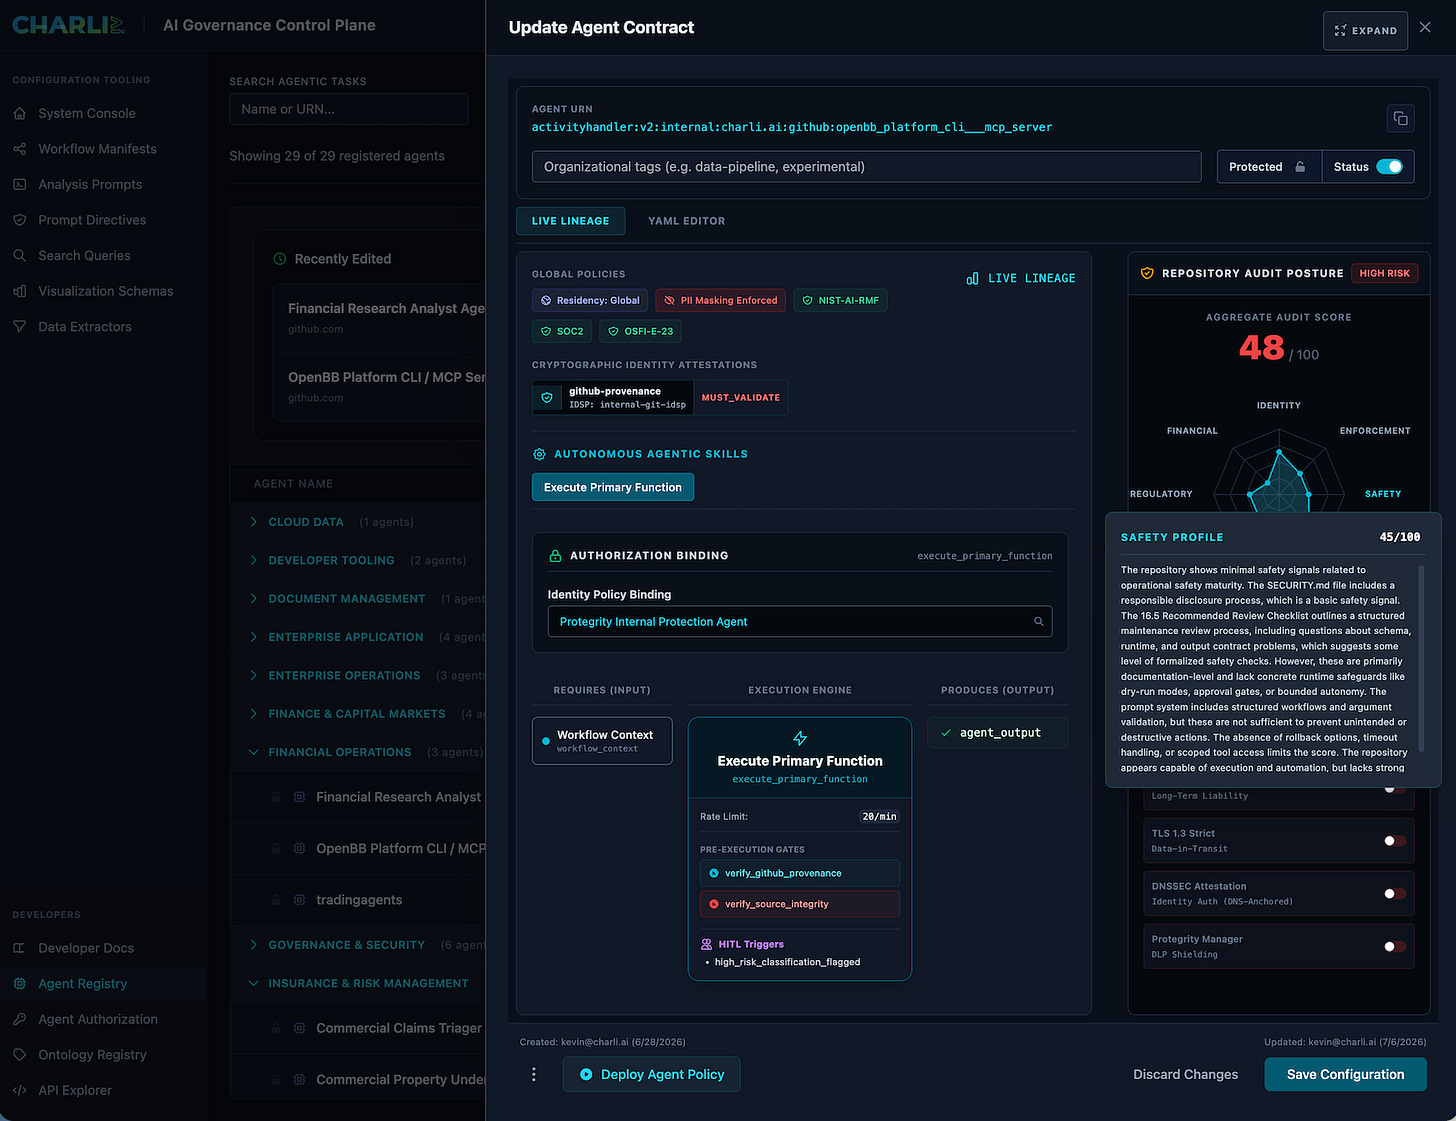Expand the Update Agent Contract panel
This screenshot has height=1121, width=1456.
[1365, 31]
